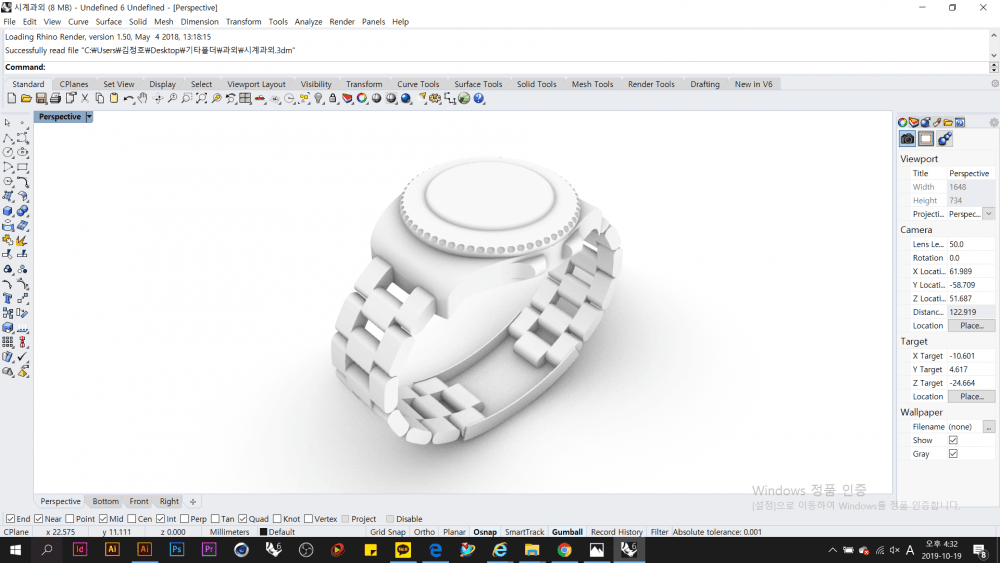The width and height of the screenshot is (1000, 563).
Task: Uncheck the Wallpaper Show checkbox
Action: 953,440
